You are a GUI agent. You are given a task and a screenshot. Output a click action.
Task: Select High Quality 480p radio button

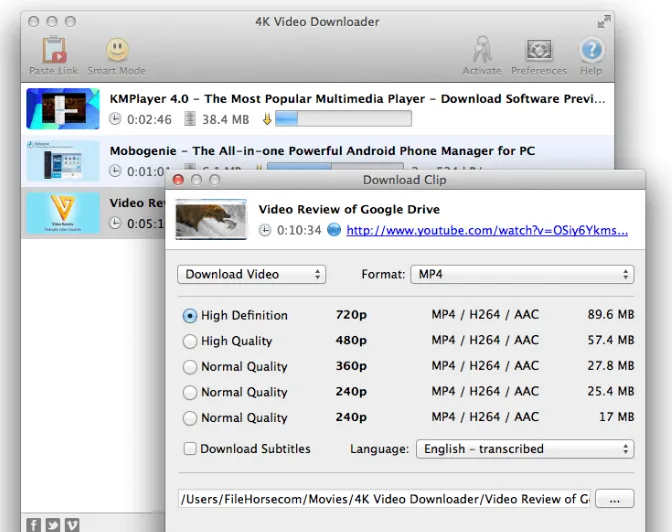(190, 341)
